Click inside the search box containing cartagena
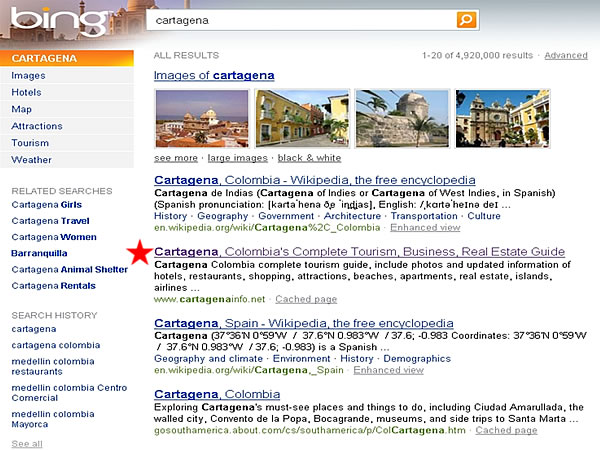The width and height of the screenshot is (600, 450). [x=300, y=20]
